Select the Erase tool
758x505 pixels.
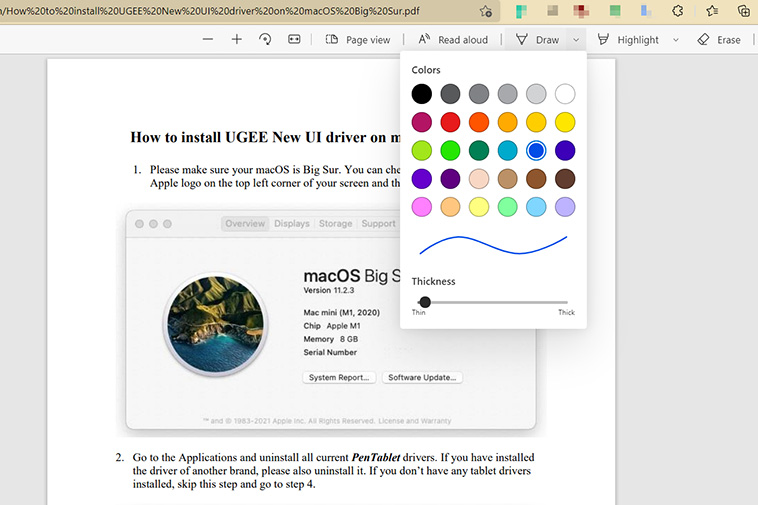719,40
